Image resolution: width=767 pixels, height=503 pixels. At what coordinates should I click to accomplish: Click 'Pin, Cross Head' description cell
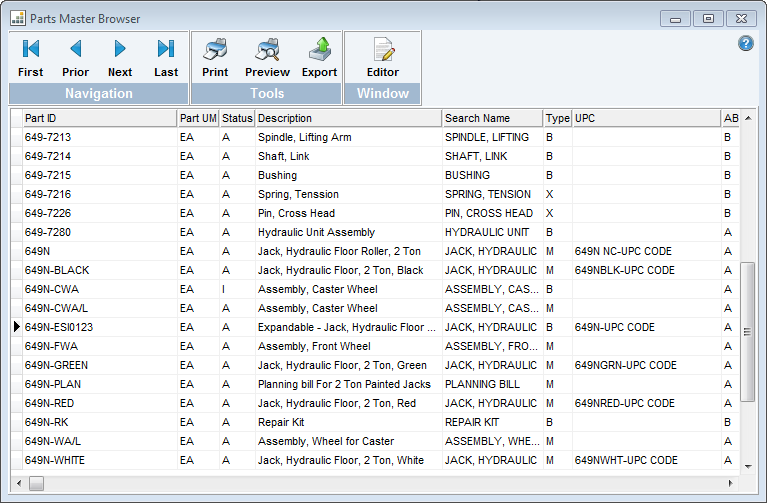click(296, 213)
